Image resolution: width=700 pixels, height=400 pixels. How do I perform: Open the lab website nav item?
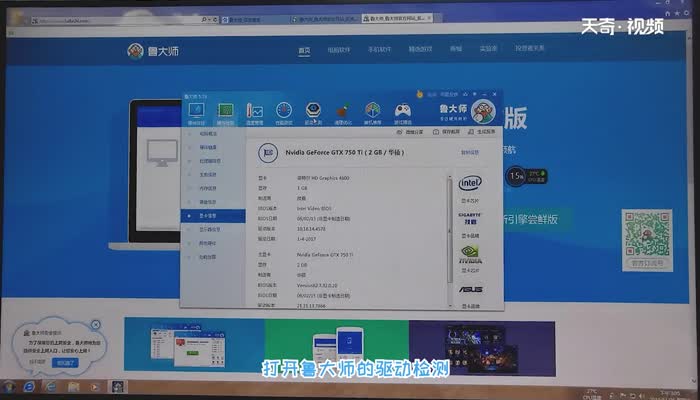click(488, 49)
